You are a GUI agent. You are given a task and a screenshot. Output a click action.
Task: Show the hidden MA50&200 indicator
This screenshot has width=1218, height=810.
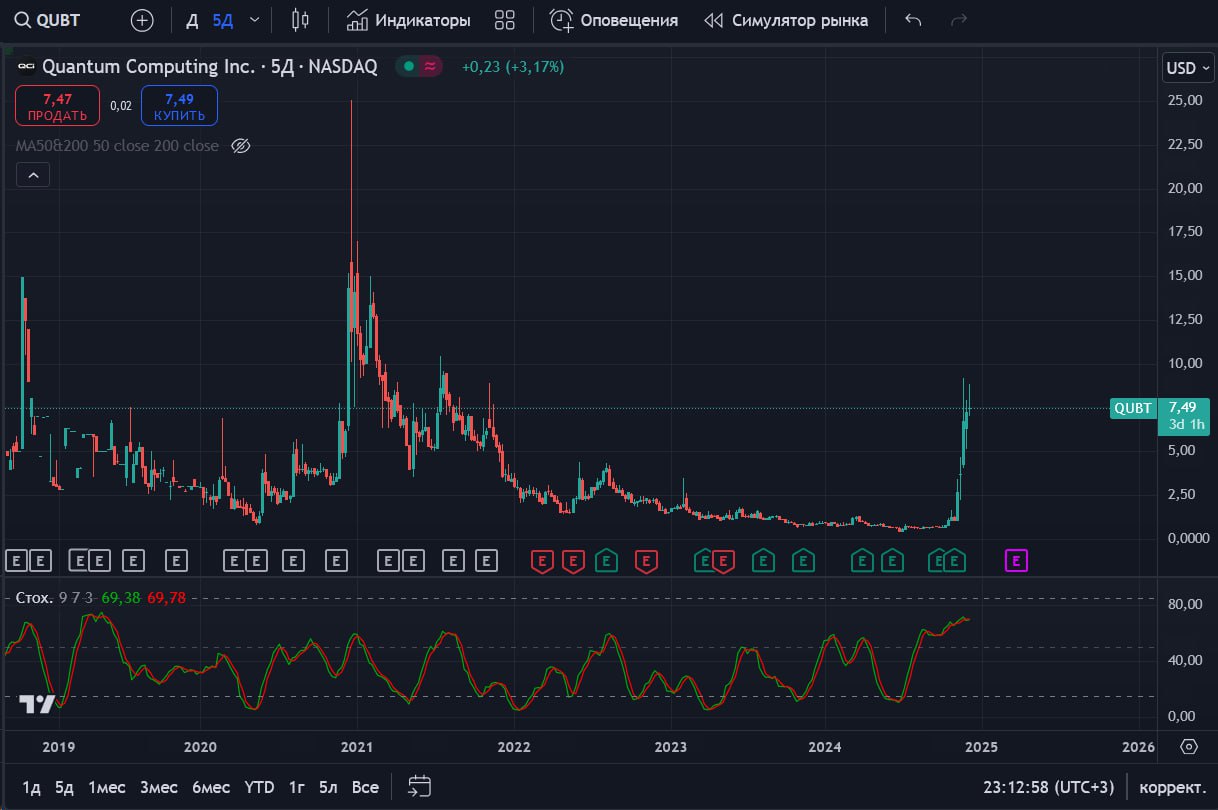[240, 146]
